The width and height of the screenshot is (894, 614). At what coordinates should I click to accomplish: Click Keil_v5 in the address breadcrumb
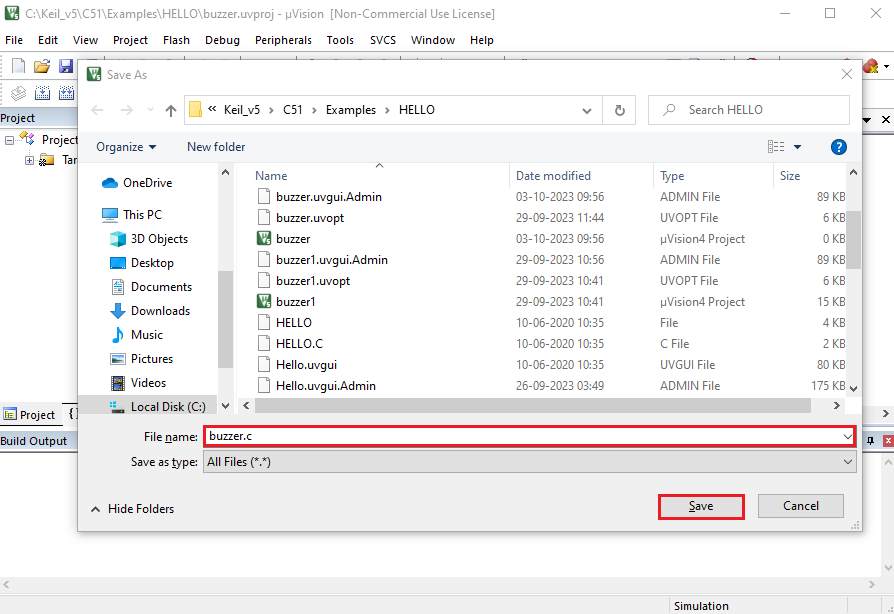click(x=242, y=110)
